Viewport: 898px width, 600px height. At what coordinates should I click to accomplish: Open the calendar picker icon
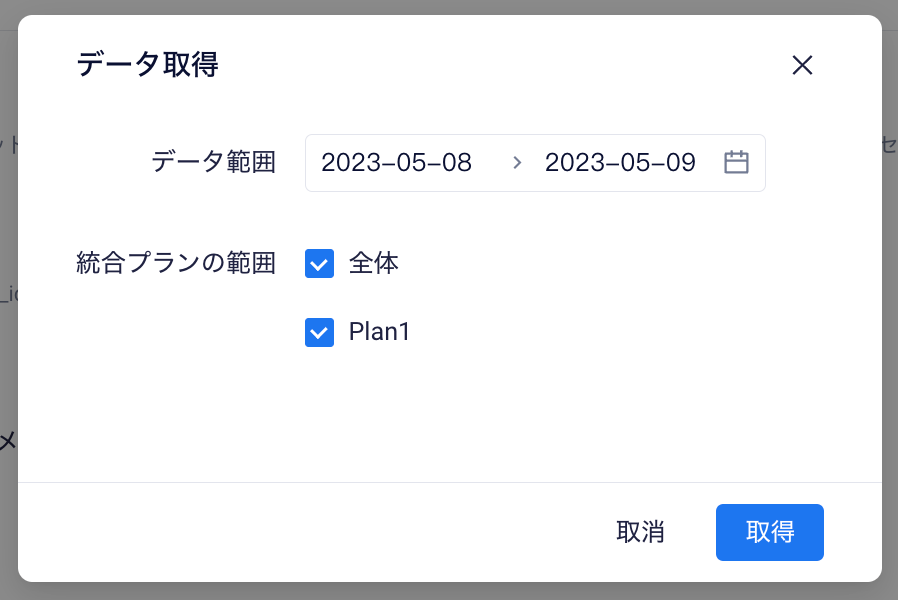click(736, 163)
